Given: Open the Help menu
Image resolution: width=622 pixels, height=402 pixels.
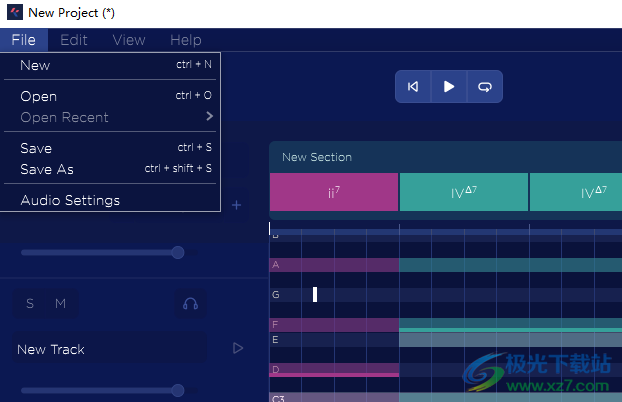Looking at the screenshot, I should point(186,40).
